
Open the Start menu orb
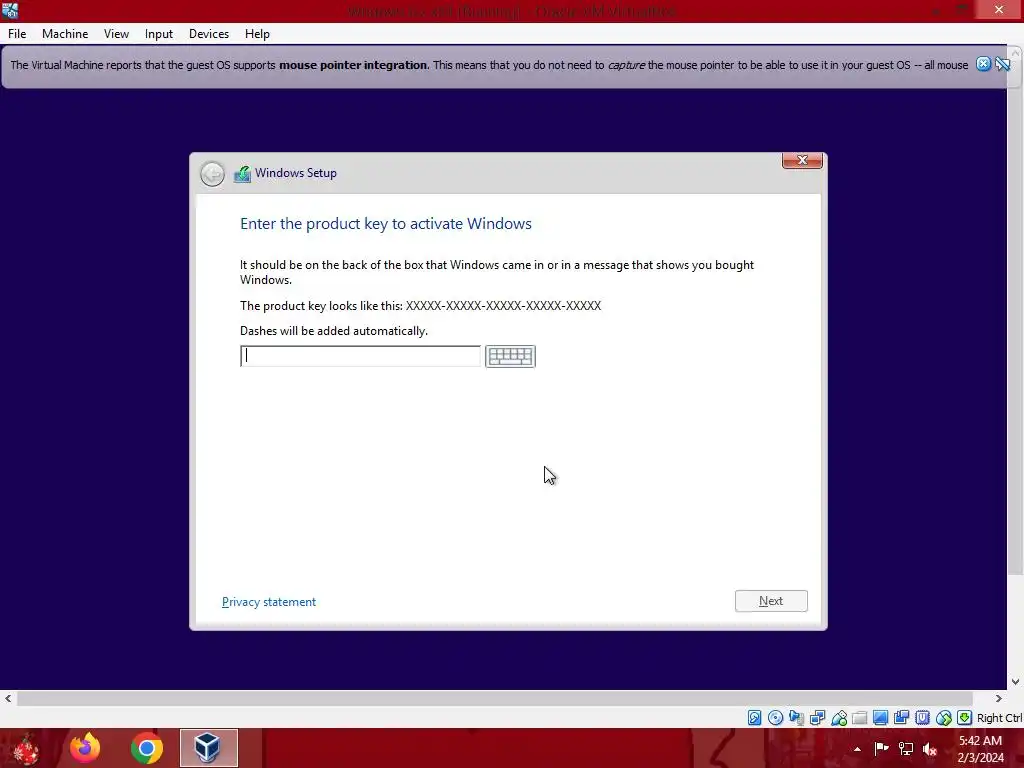pyautogui.click(x=25, y=749)
